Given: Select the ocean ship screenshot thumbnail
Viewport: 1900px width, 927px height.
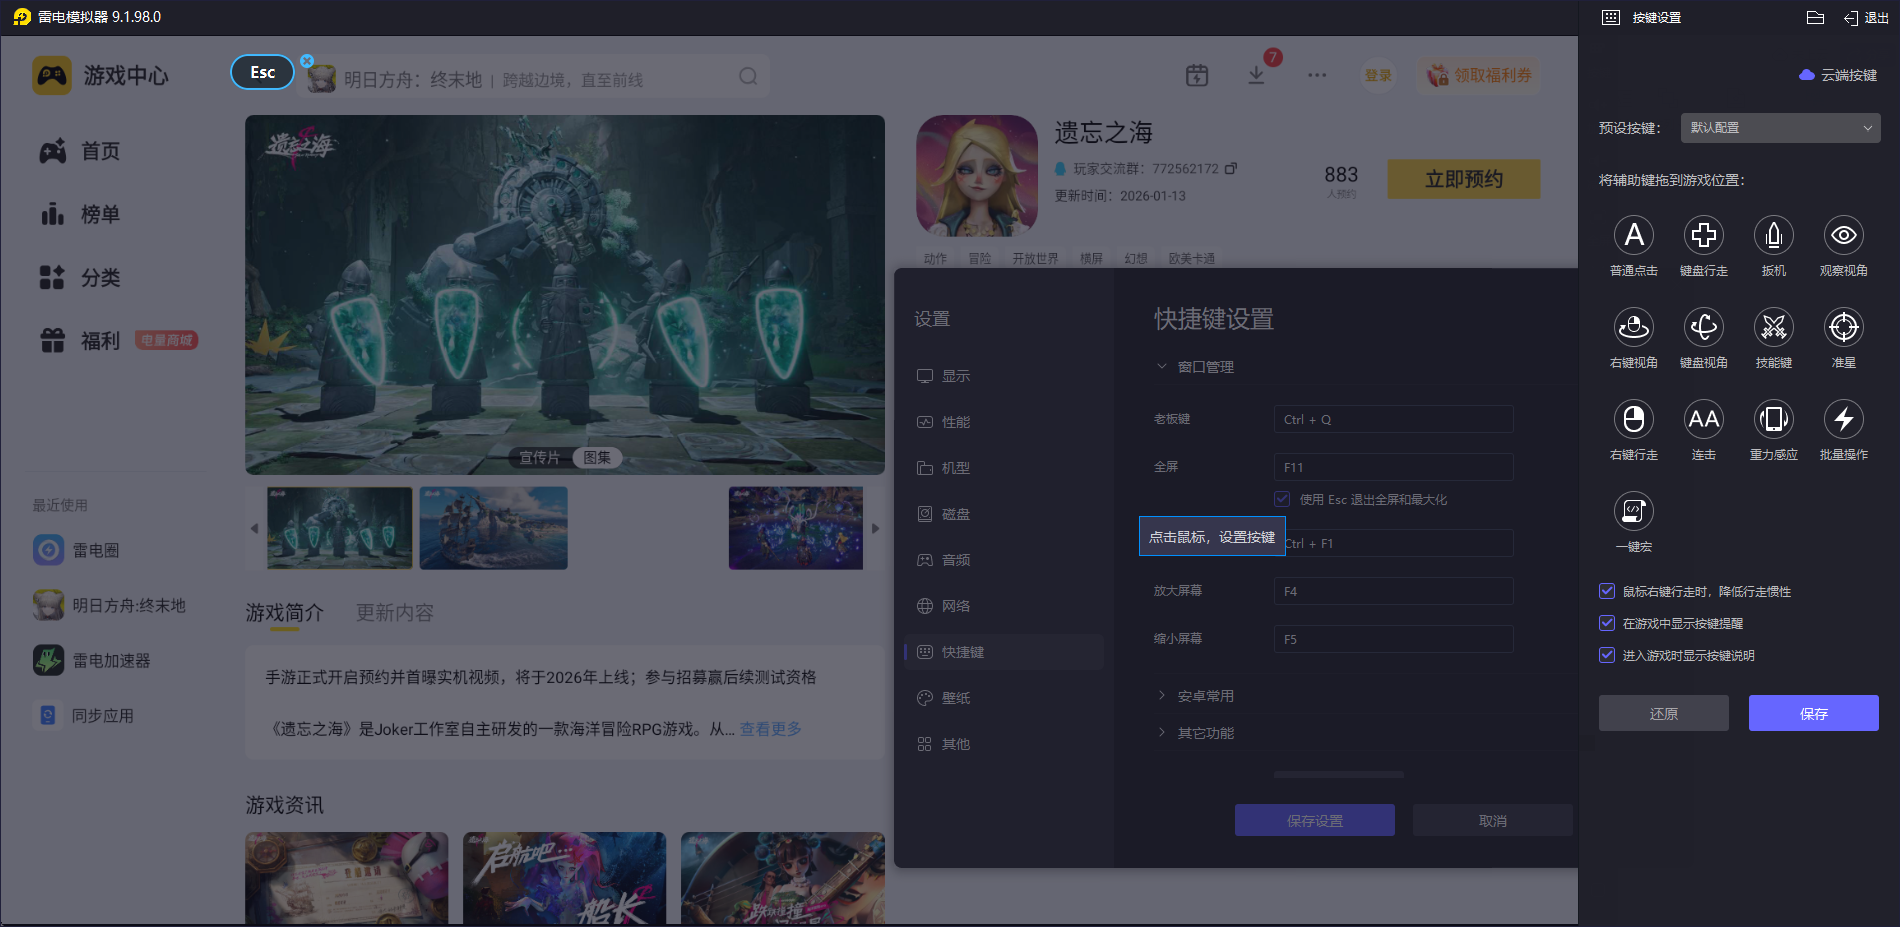Looking at the screenshot, I should [x=493, y=528].
